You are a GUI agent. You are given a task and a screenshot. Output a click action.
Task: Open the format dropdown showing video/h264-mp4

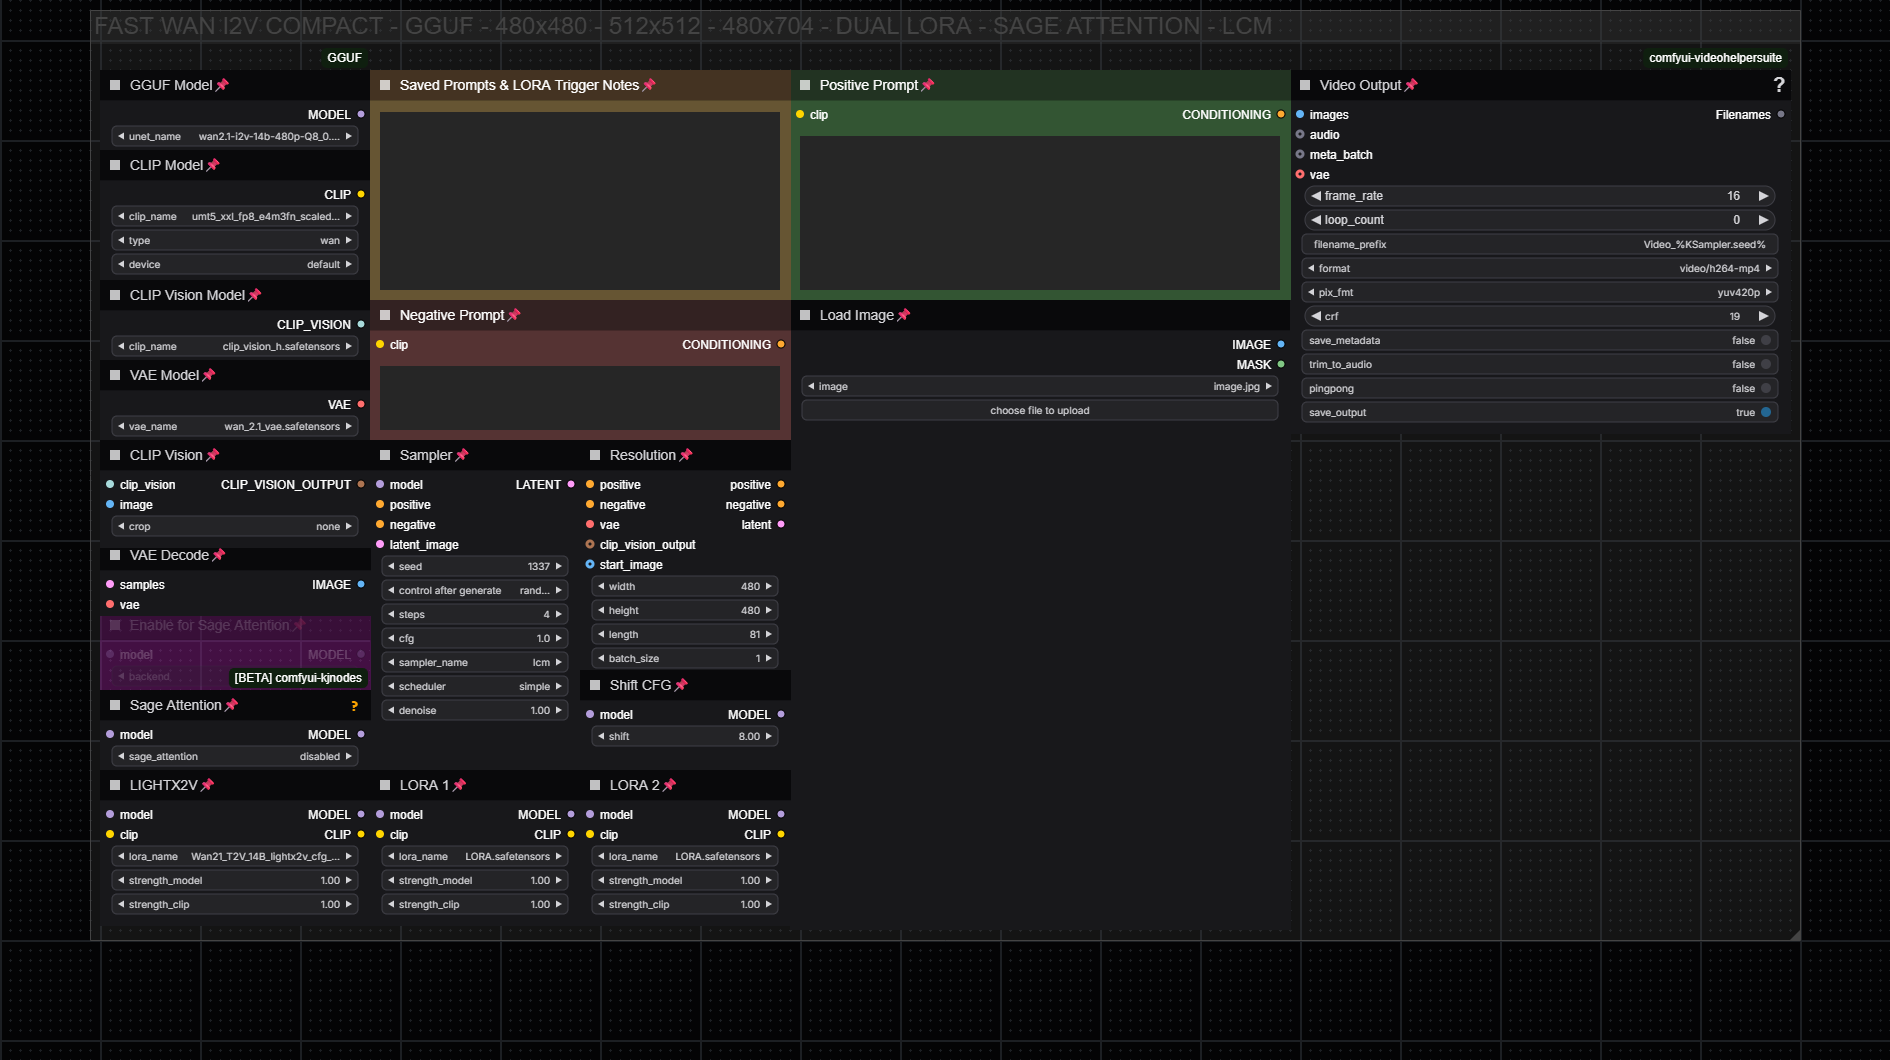click(1540, 269)
